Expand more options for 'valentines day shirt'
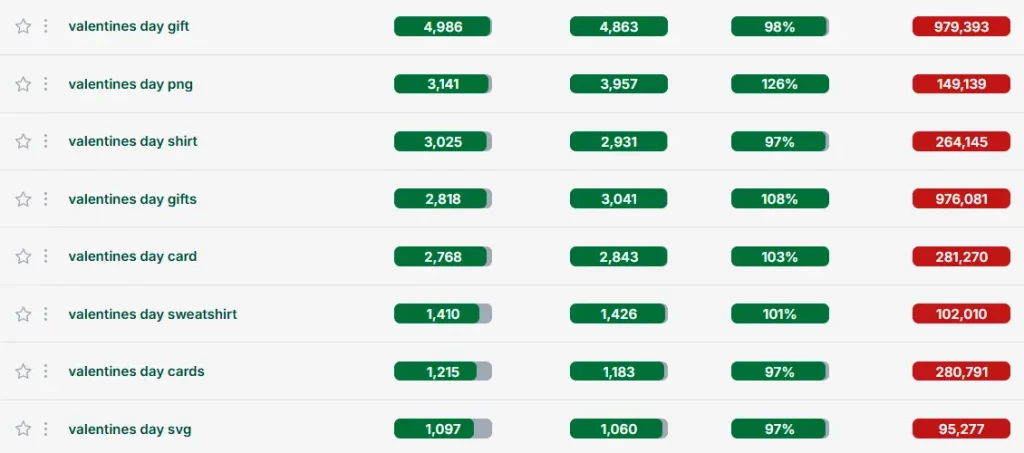The width and height of the screenshot is (1024, 453). pos(45,142)
